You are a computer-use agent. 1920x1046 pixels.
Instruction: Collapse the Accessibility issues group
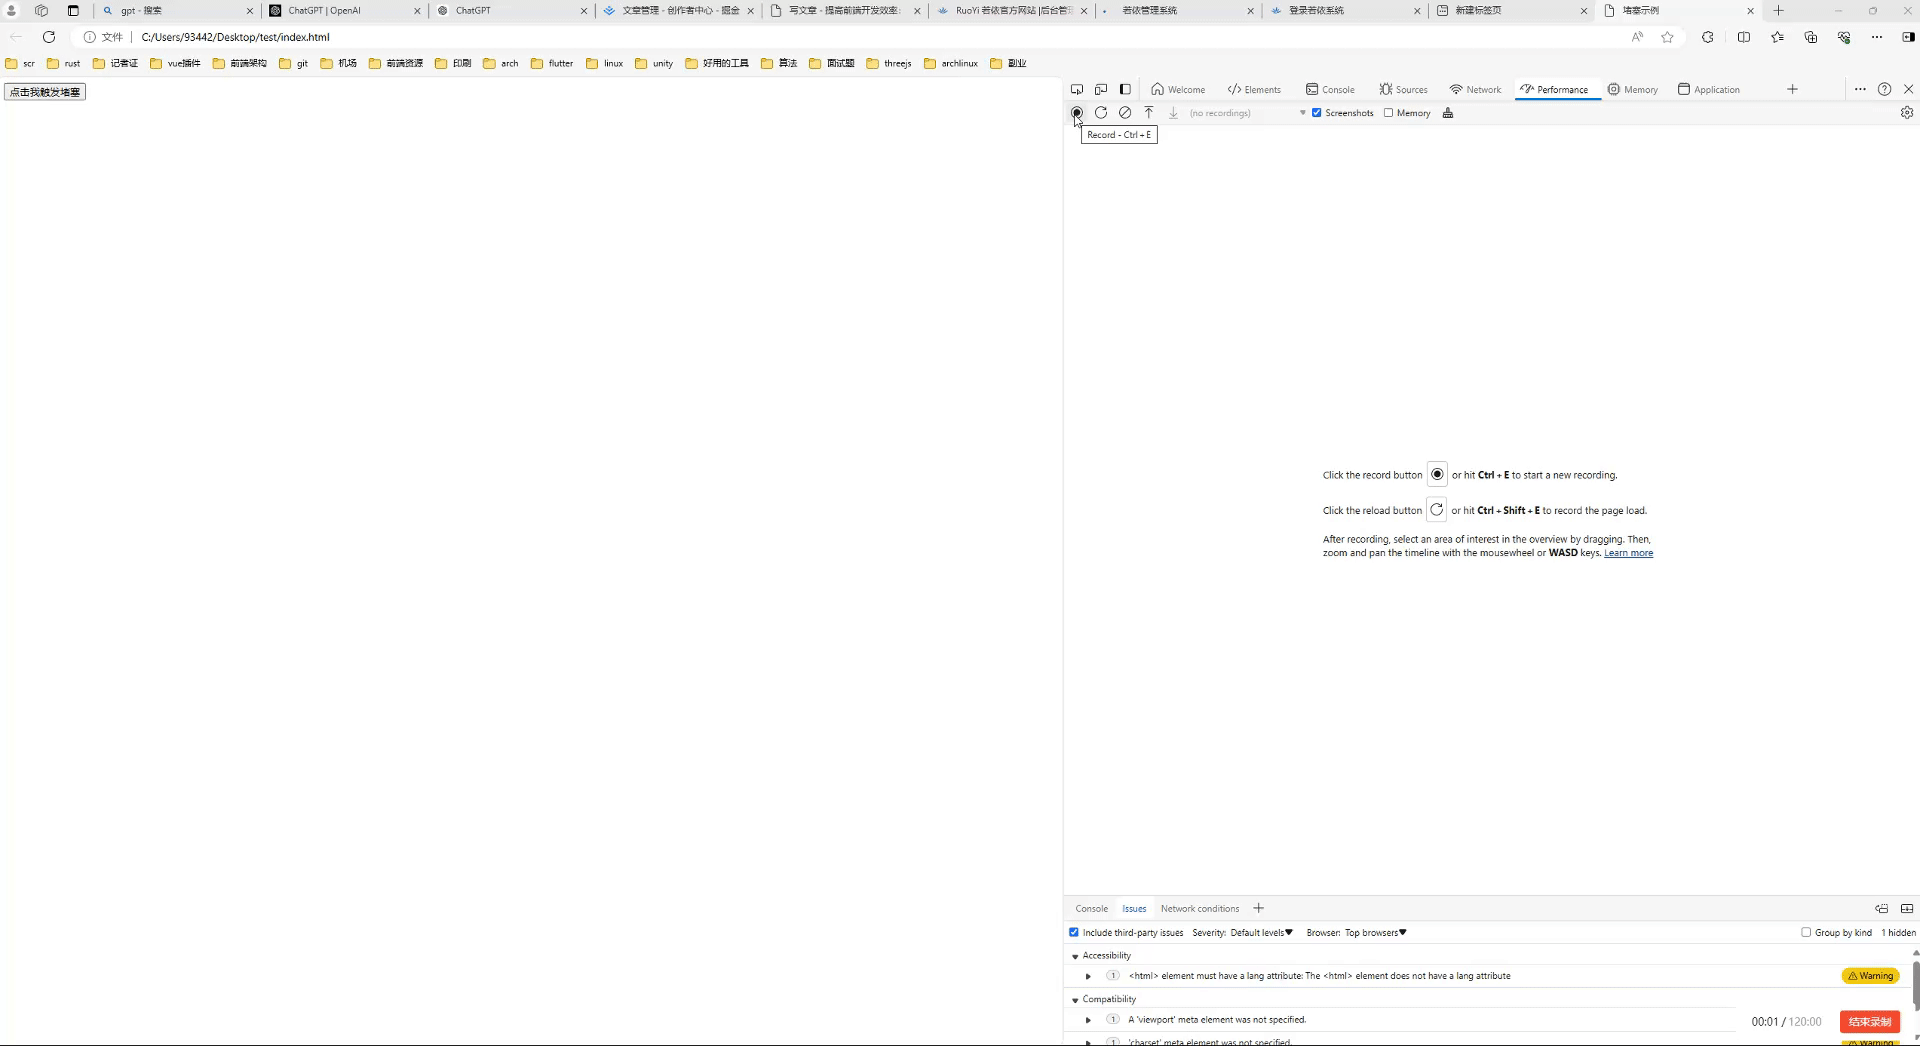tap(1075, 956)
